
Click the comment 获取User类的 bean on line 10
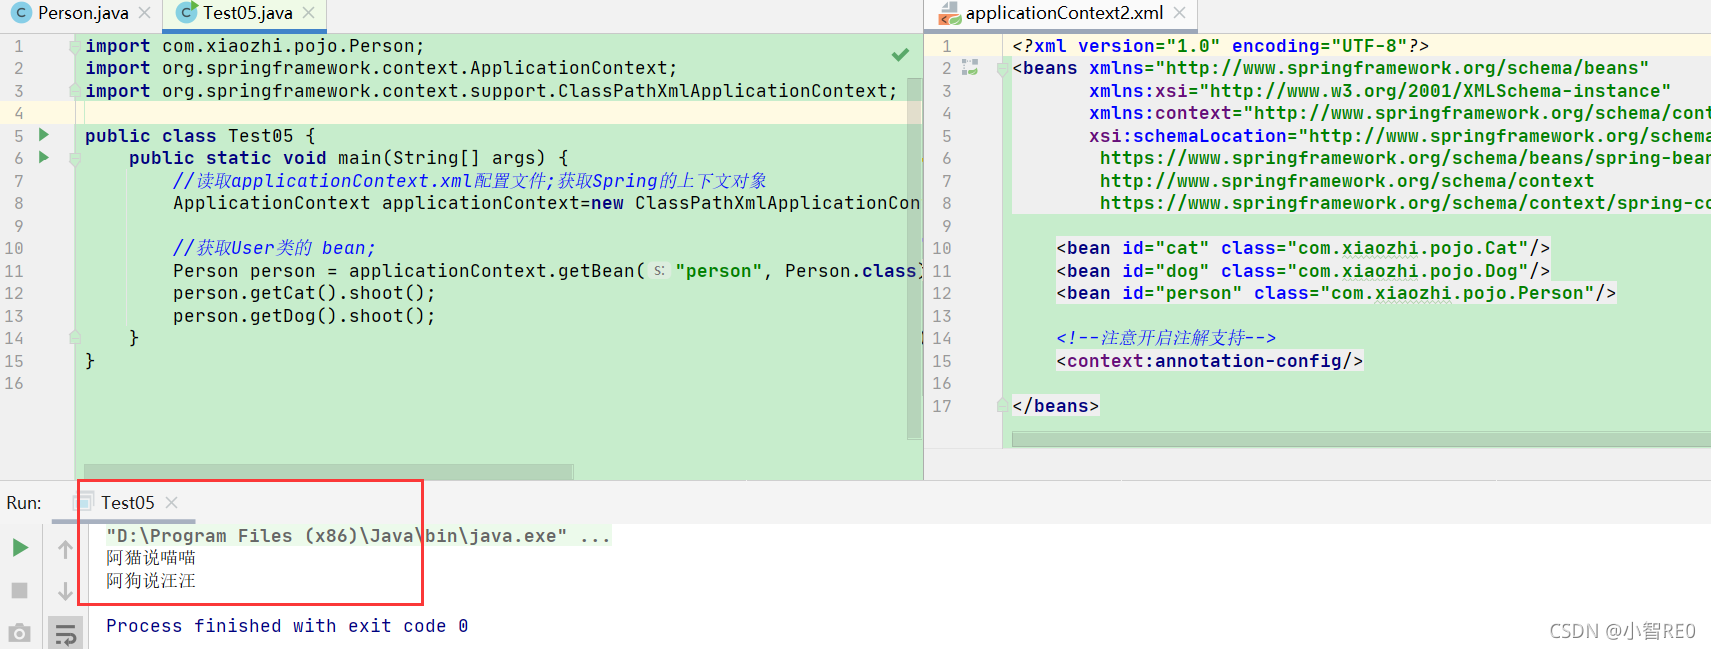(274, 248)
